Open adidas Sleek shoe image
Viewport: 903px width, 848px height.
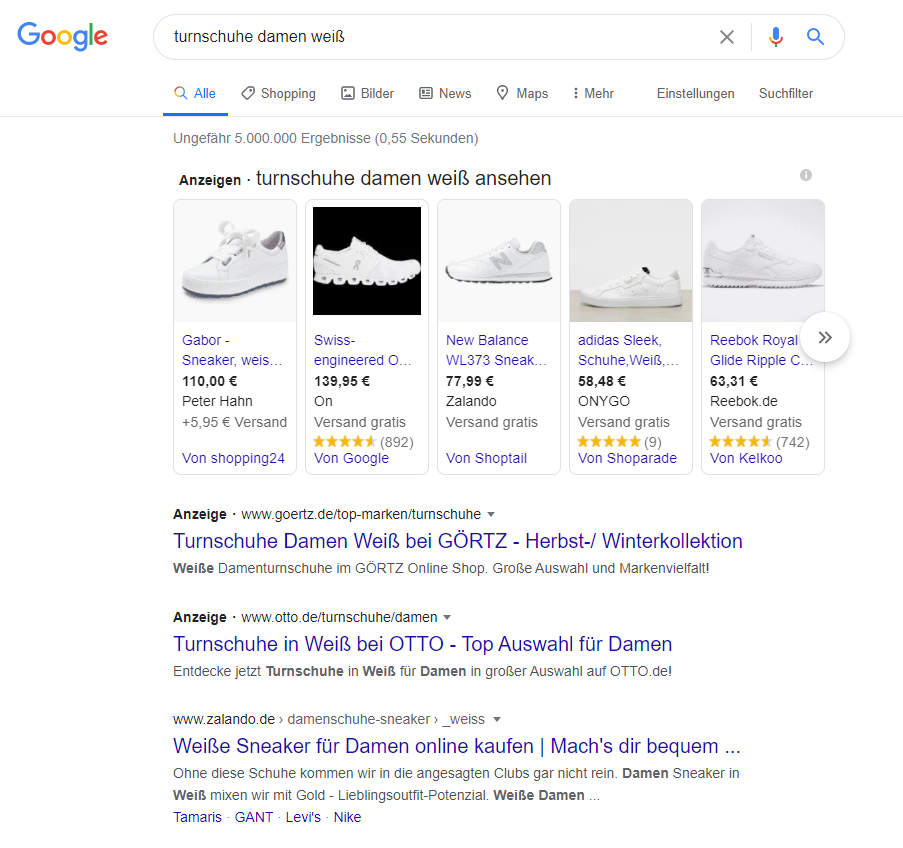[x=631, y=261]
